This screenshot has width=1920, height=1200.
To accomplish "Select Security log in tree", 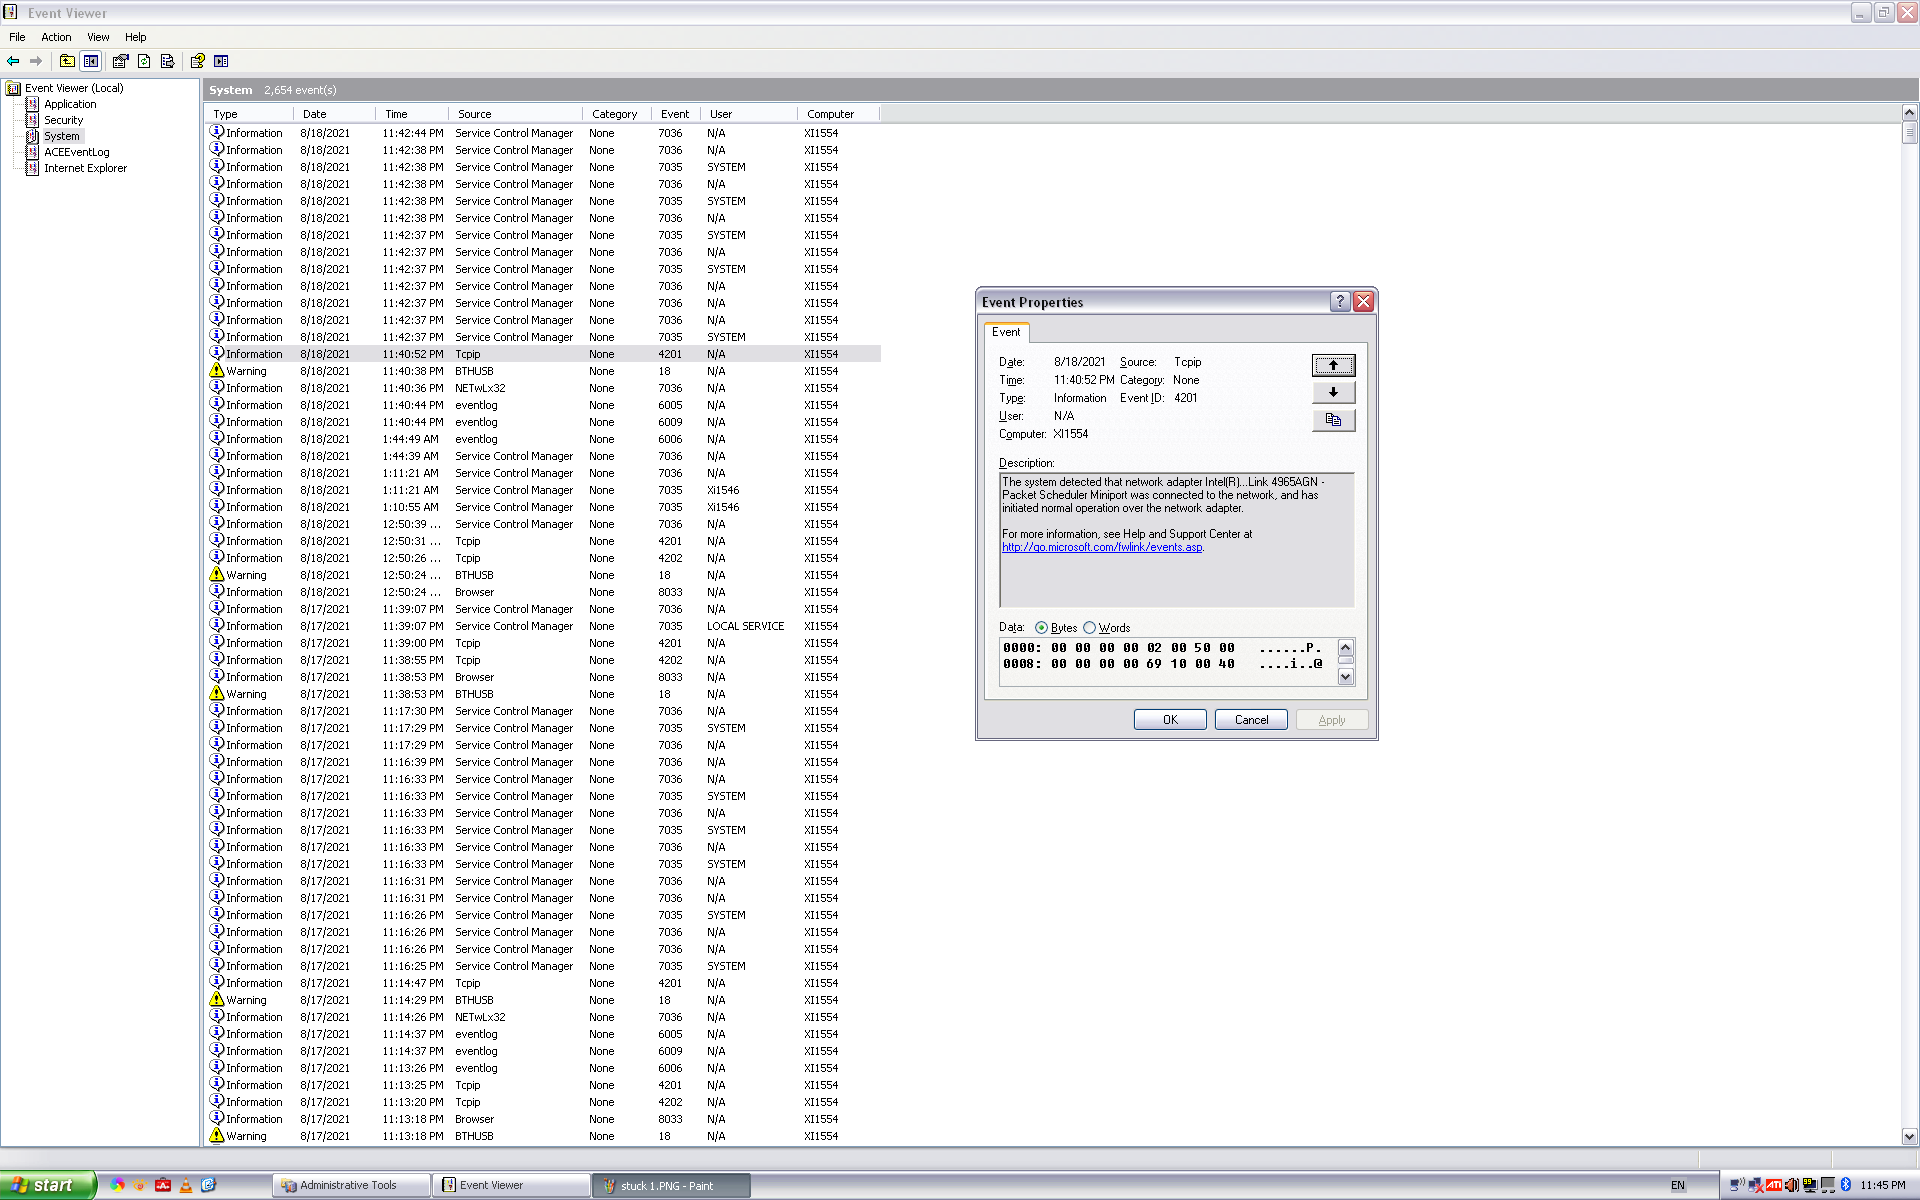I will (63, 120).
